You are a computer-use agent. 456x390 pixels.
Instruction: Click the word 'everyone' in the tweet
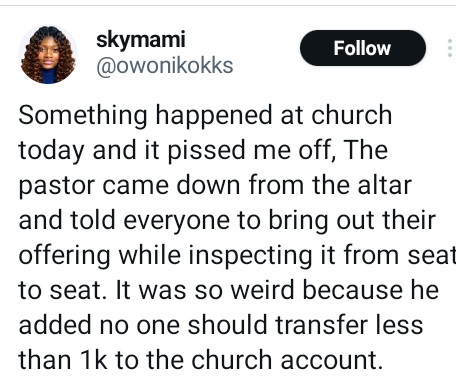coord(177,221)
